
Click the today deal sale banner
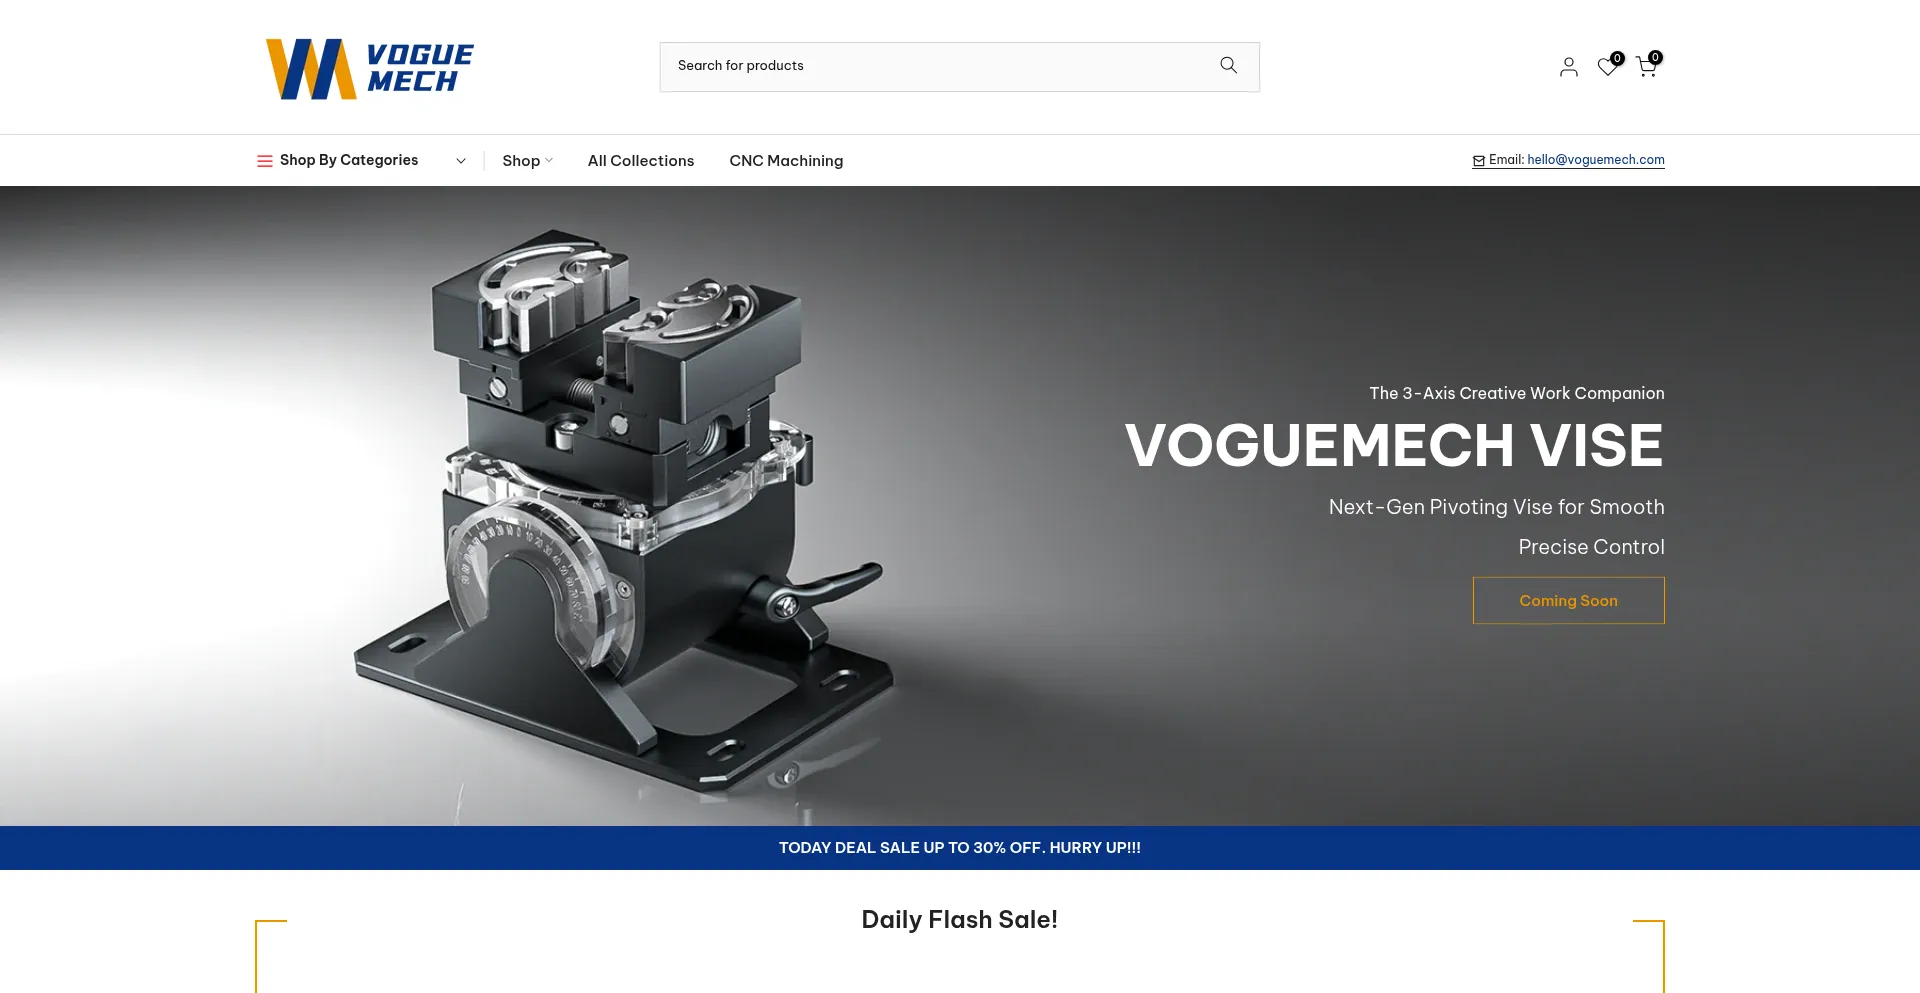tap(960, 848)
